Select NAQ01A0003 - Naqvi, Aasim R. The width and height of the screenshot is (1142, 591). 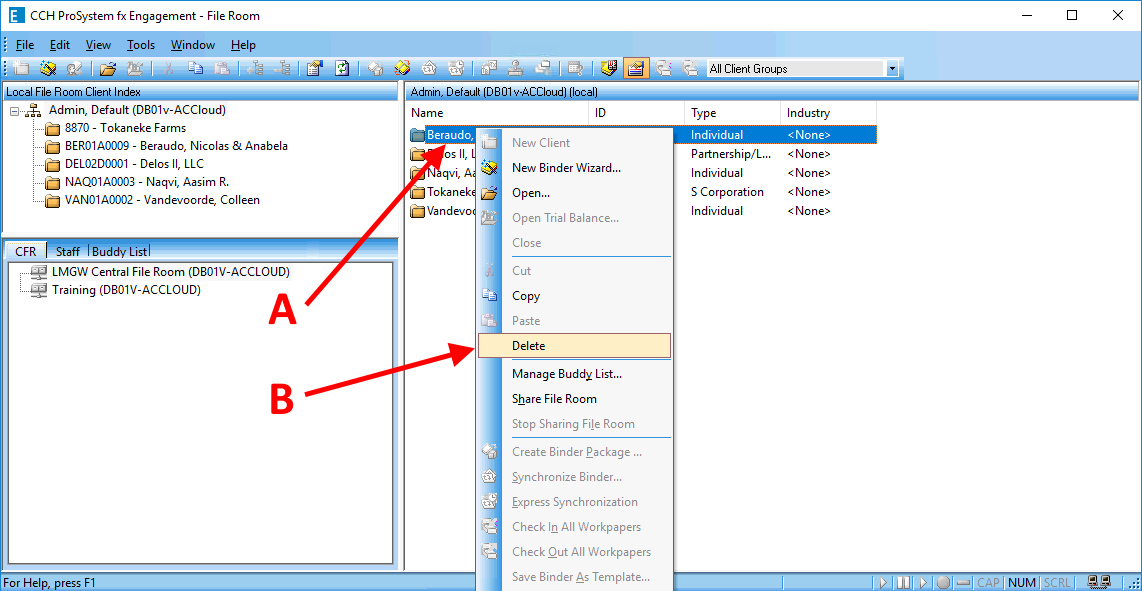coord(146,181)
